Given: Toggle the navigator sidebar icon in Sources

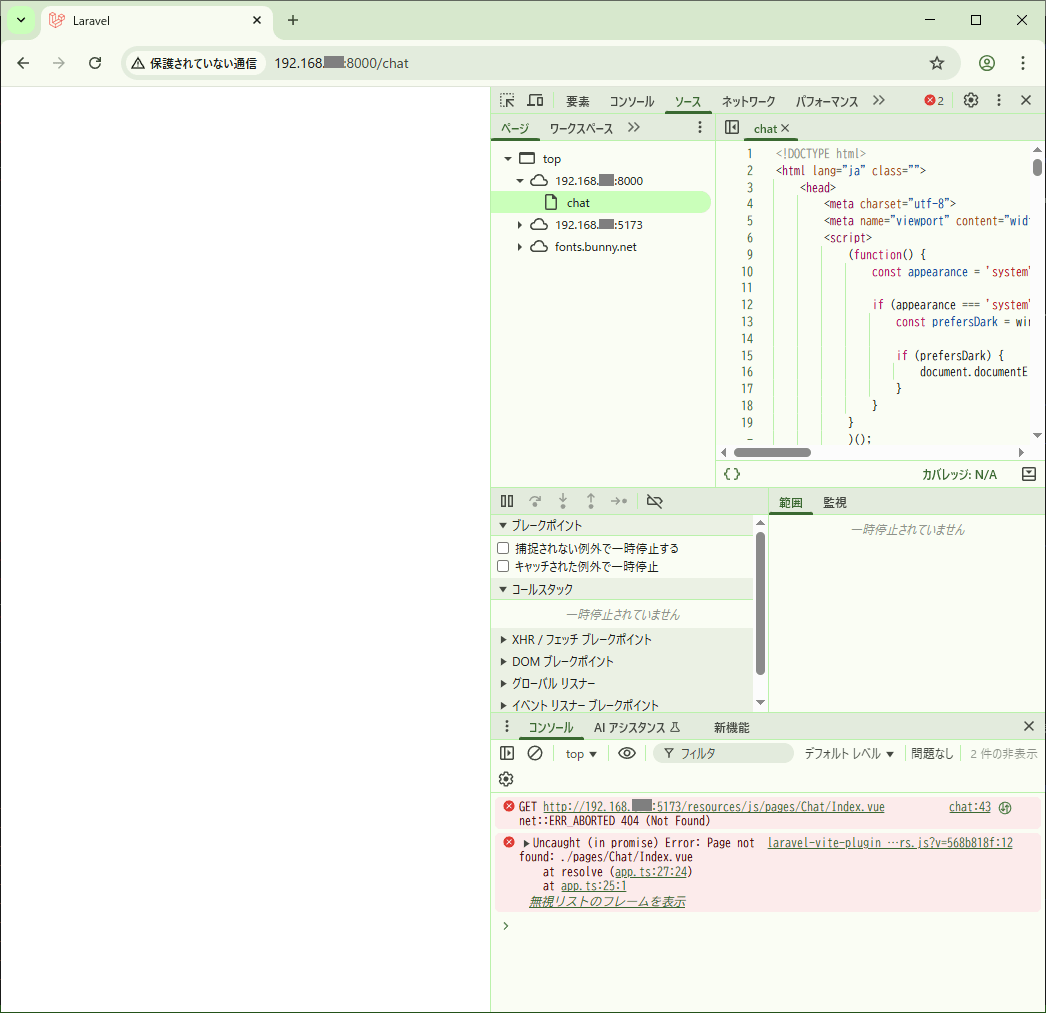Looking at the screenshot, I should point(732,127).
